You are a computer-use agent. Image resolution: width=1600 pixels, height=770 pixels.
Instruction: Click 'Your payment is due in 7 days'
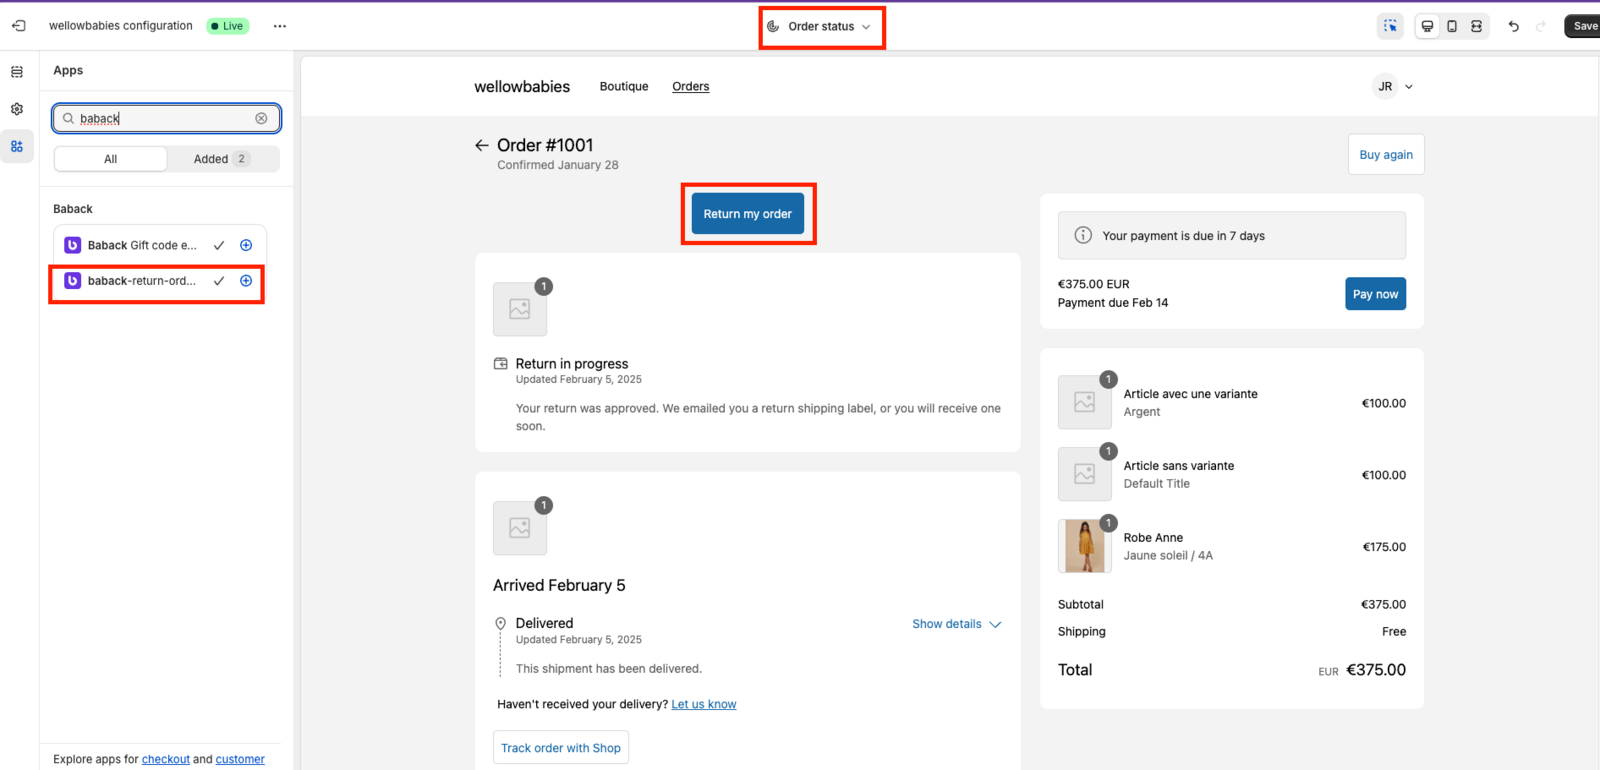[1183, 236]
